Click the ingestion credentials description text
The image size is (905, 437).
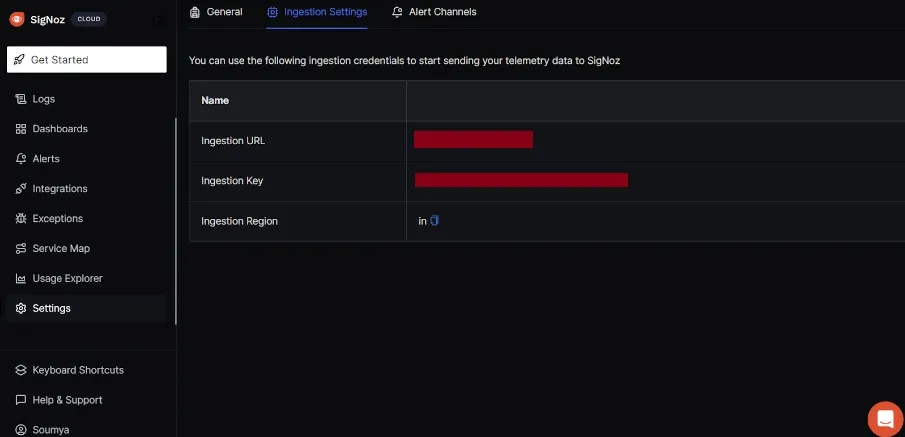point(405,60)
